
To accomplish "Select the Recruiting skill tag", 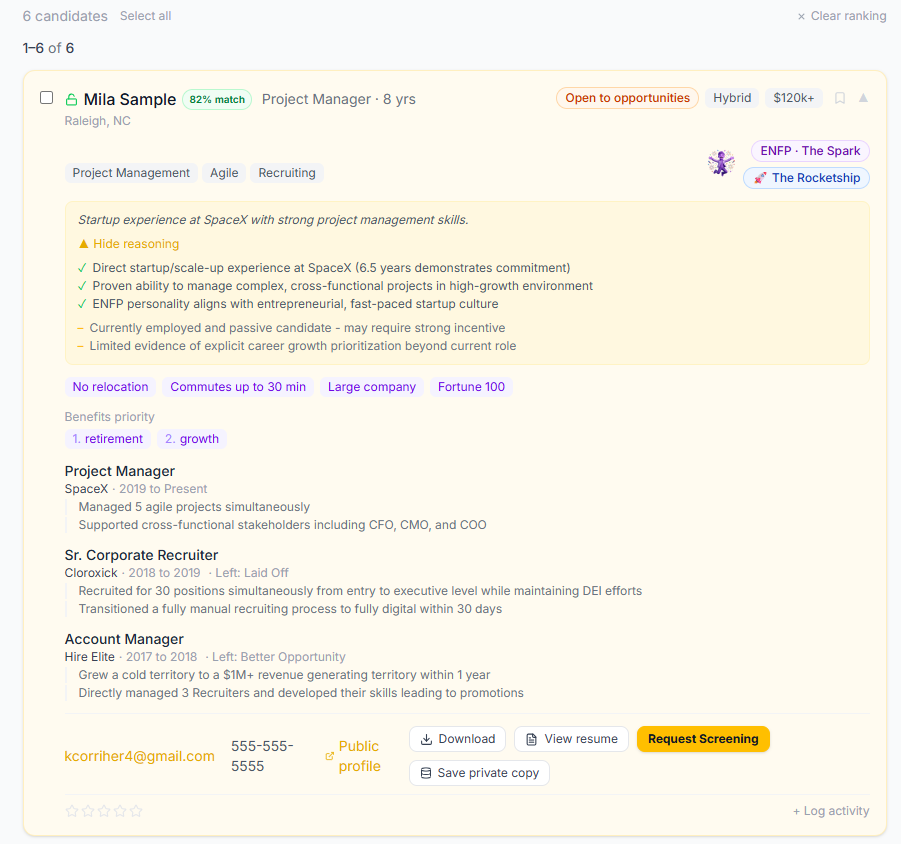I will [287, 173].
